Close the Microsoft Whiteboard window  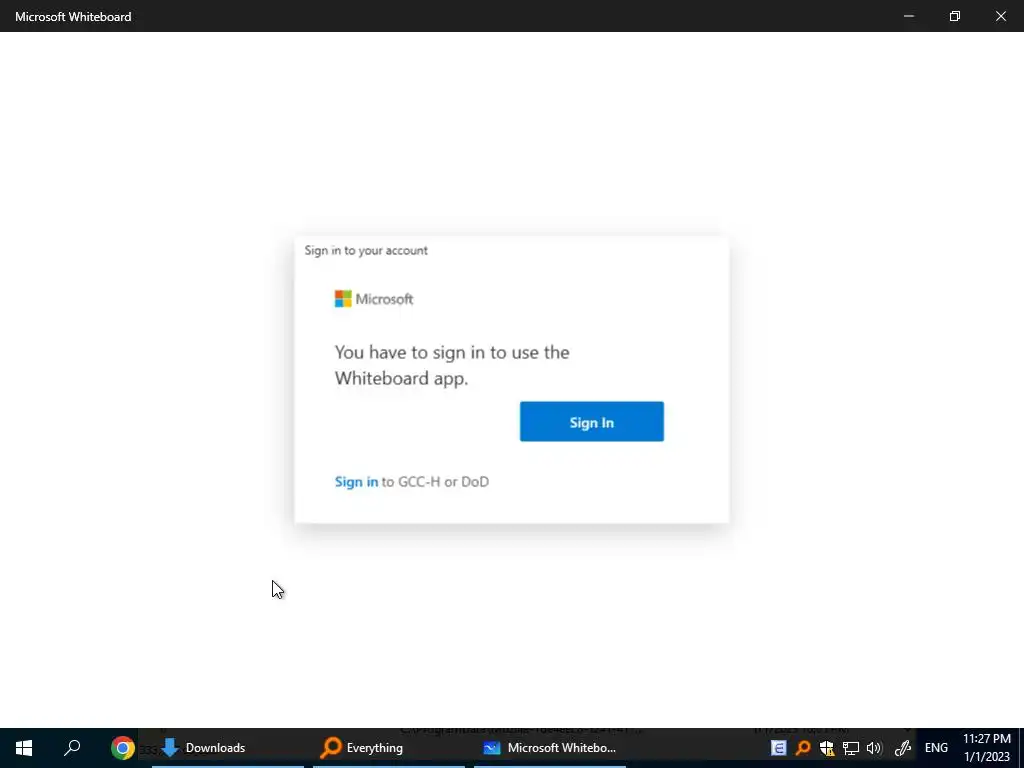(1000, 16)
